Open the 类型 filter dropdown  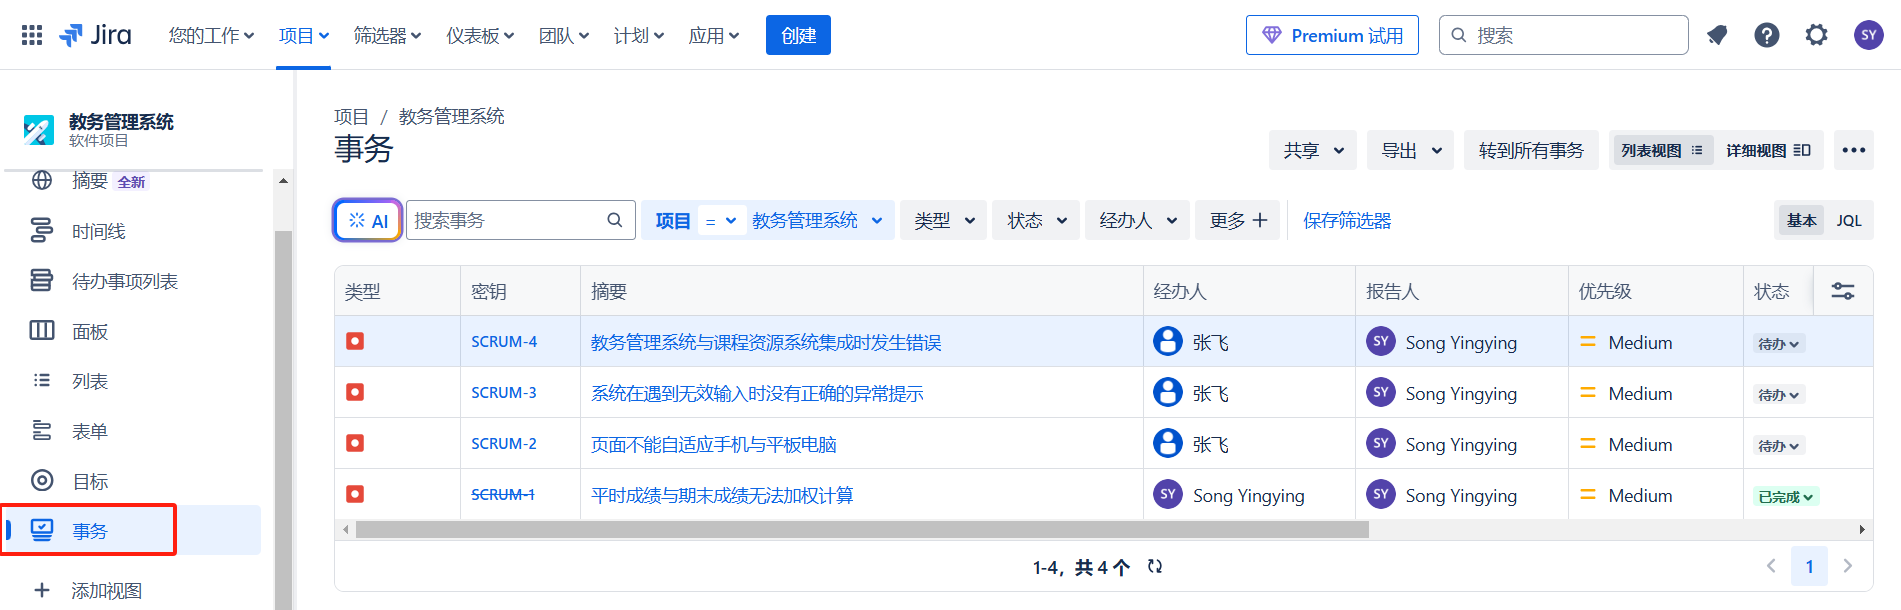pyautogui.click(x=944, y=220)
